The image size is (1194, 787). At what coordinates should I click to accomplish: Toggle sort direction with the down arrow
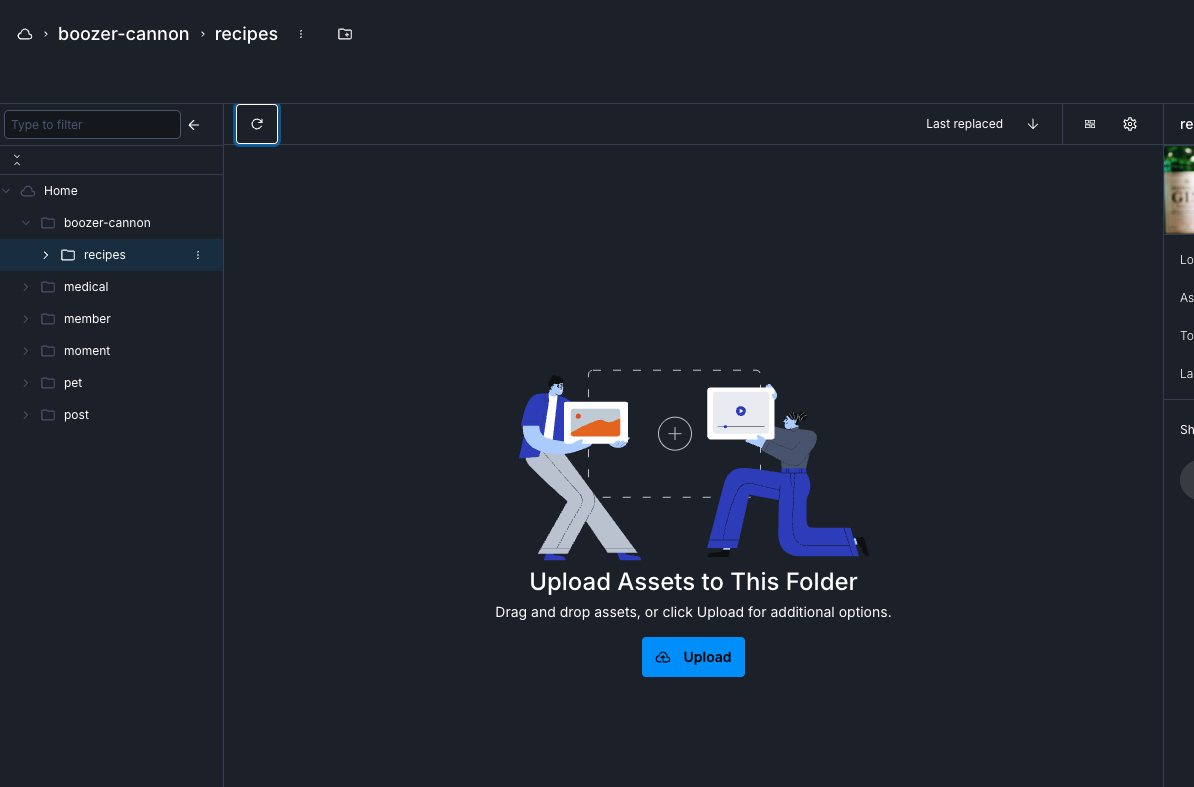1033,124
